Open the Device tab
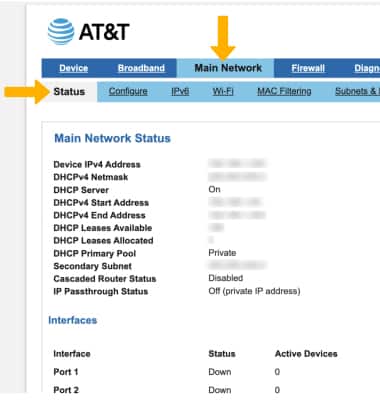Viewport: 380px width, 400px height. point(74,68)
